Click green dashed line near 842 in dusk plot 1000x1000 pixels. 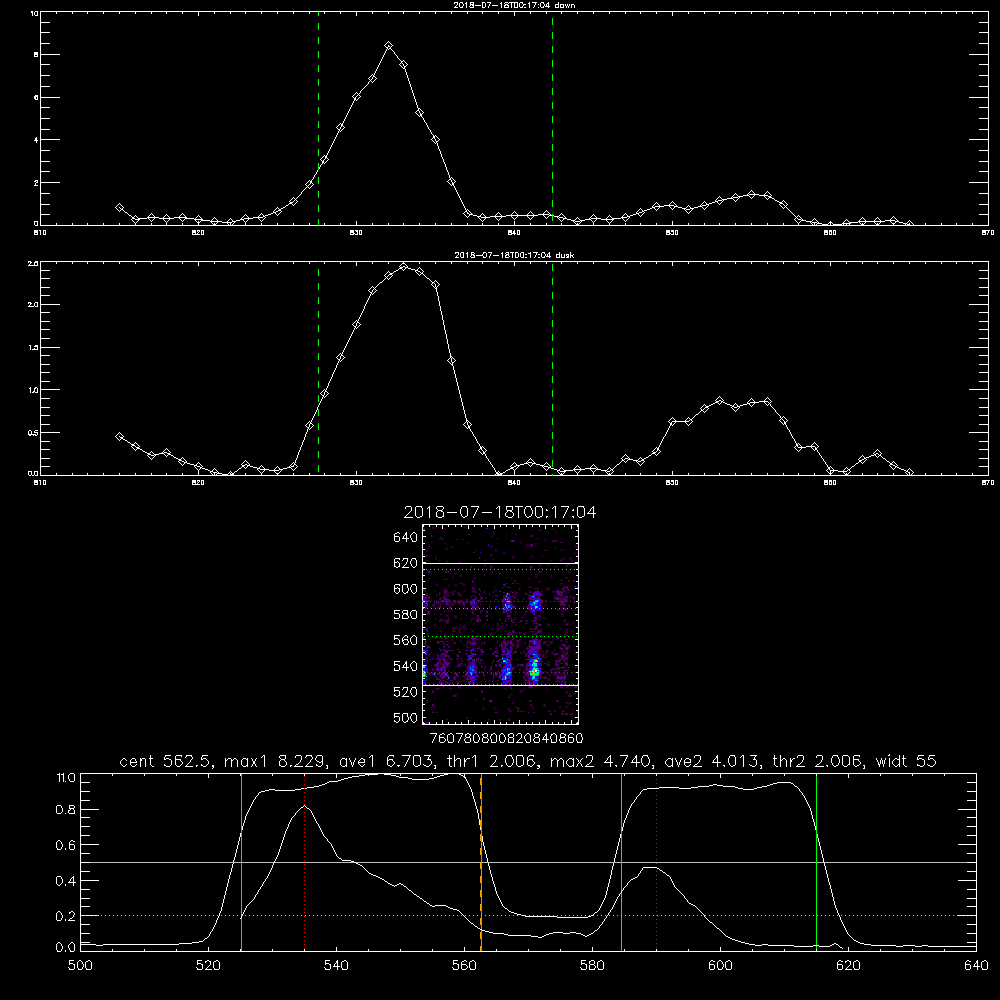552,369
